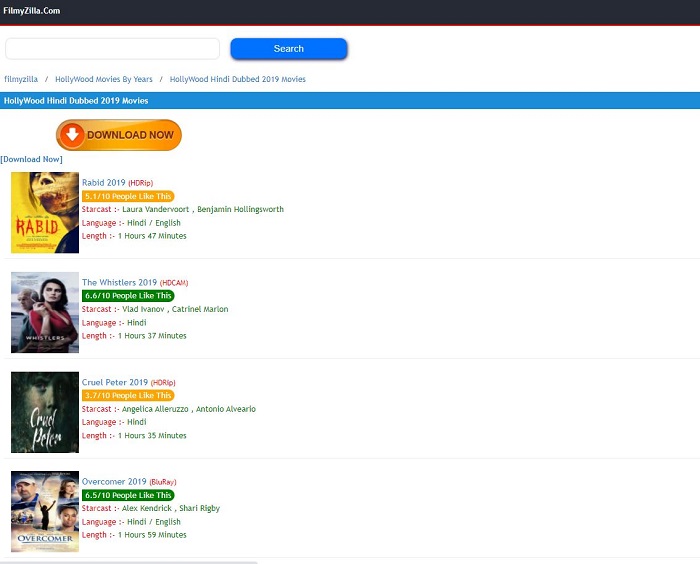
Task: Click the blue HollyWood Hindi Dubbed 2019 Movies header
Action: coord(350,100)
